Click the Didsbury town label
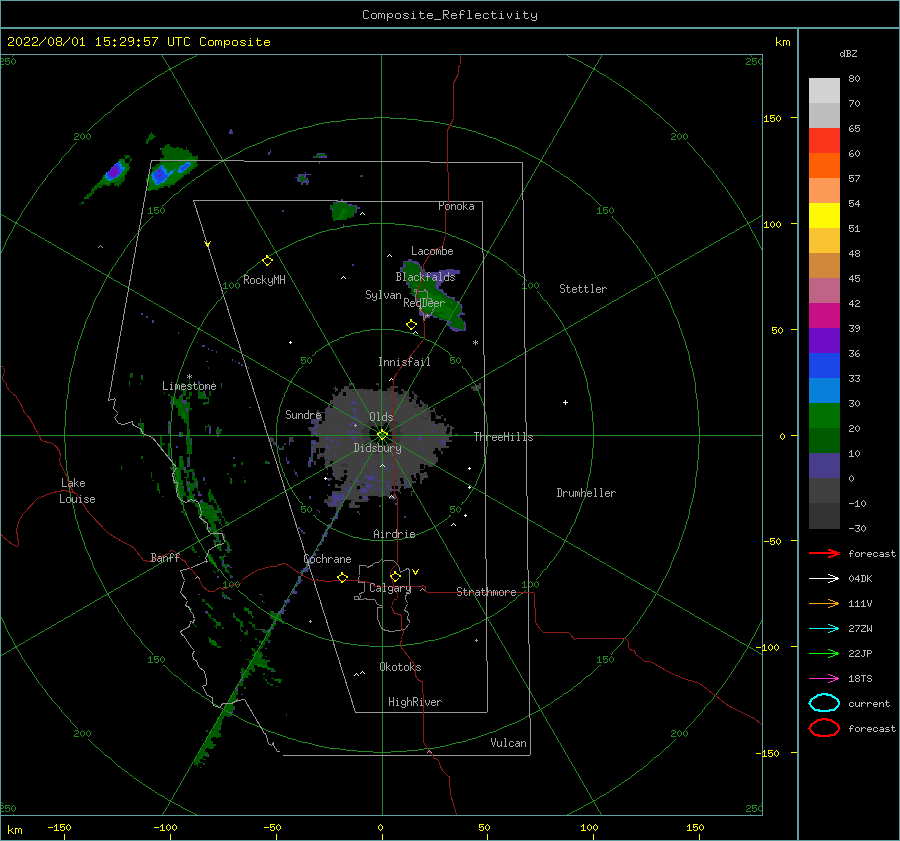 point(378,448)
